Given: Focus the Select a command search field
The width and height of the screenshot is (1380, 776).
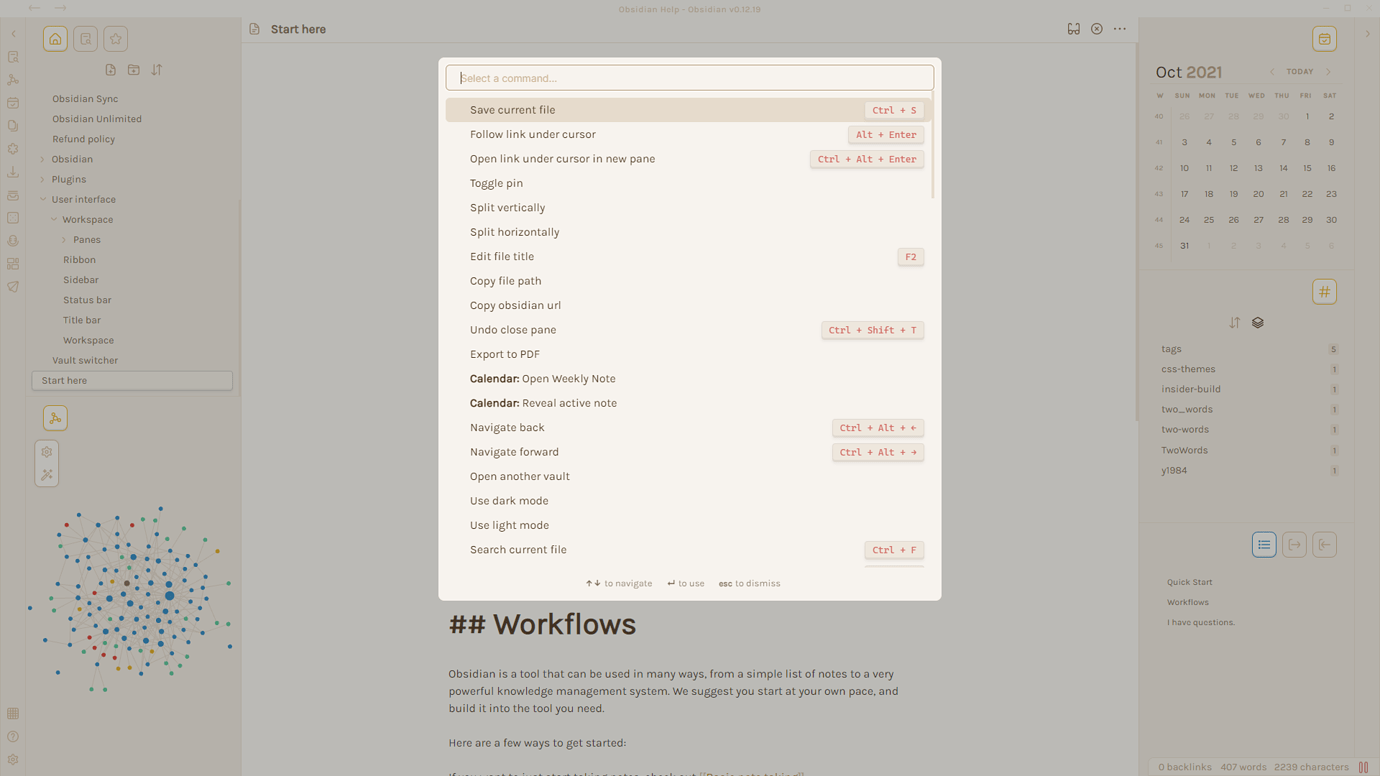Looking at the screenshot, I should [x=690, y=78].
